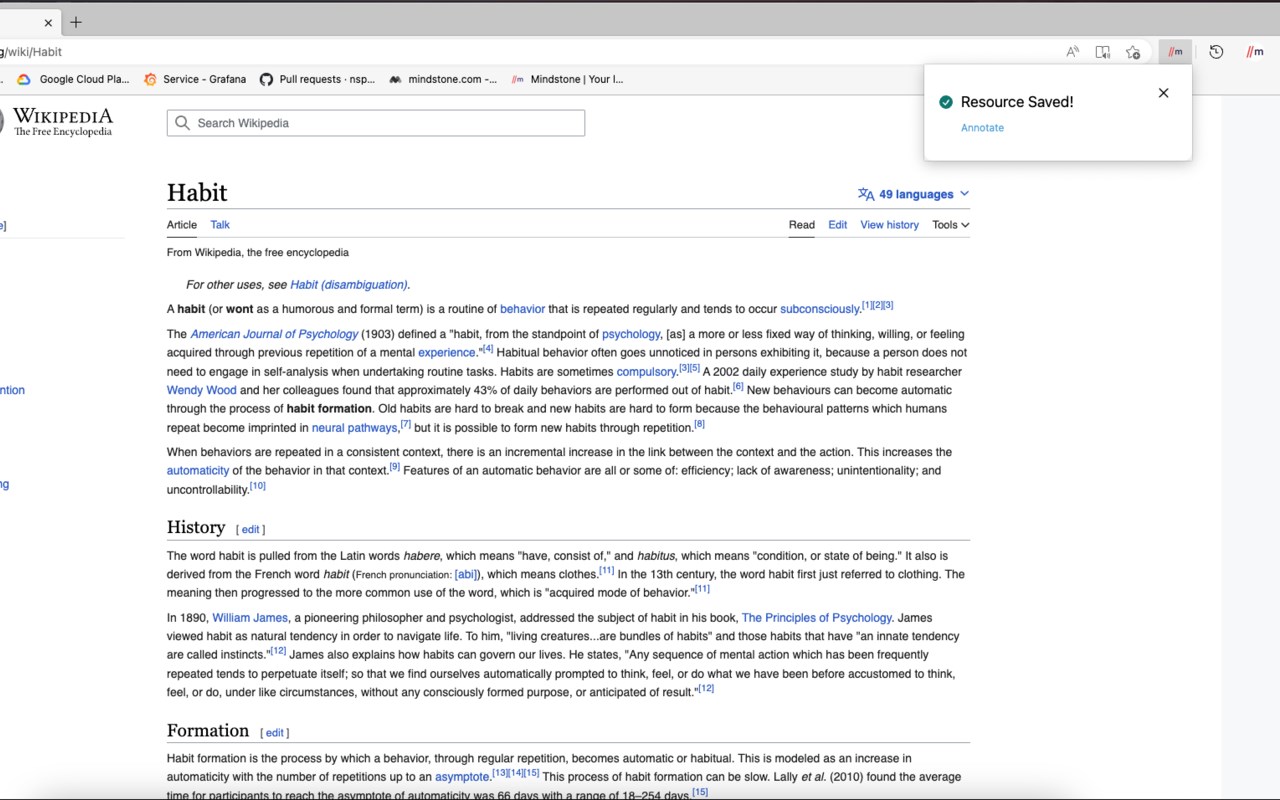Click the 'Habit' page title heading
The image size is (1280, 800).
[197, 193]
